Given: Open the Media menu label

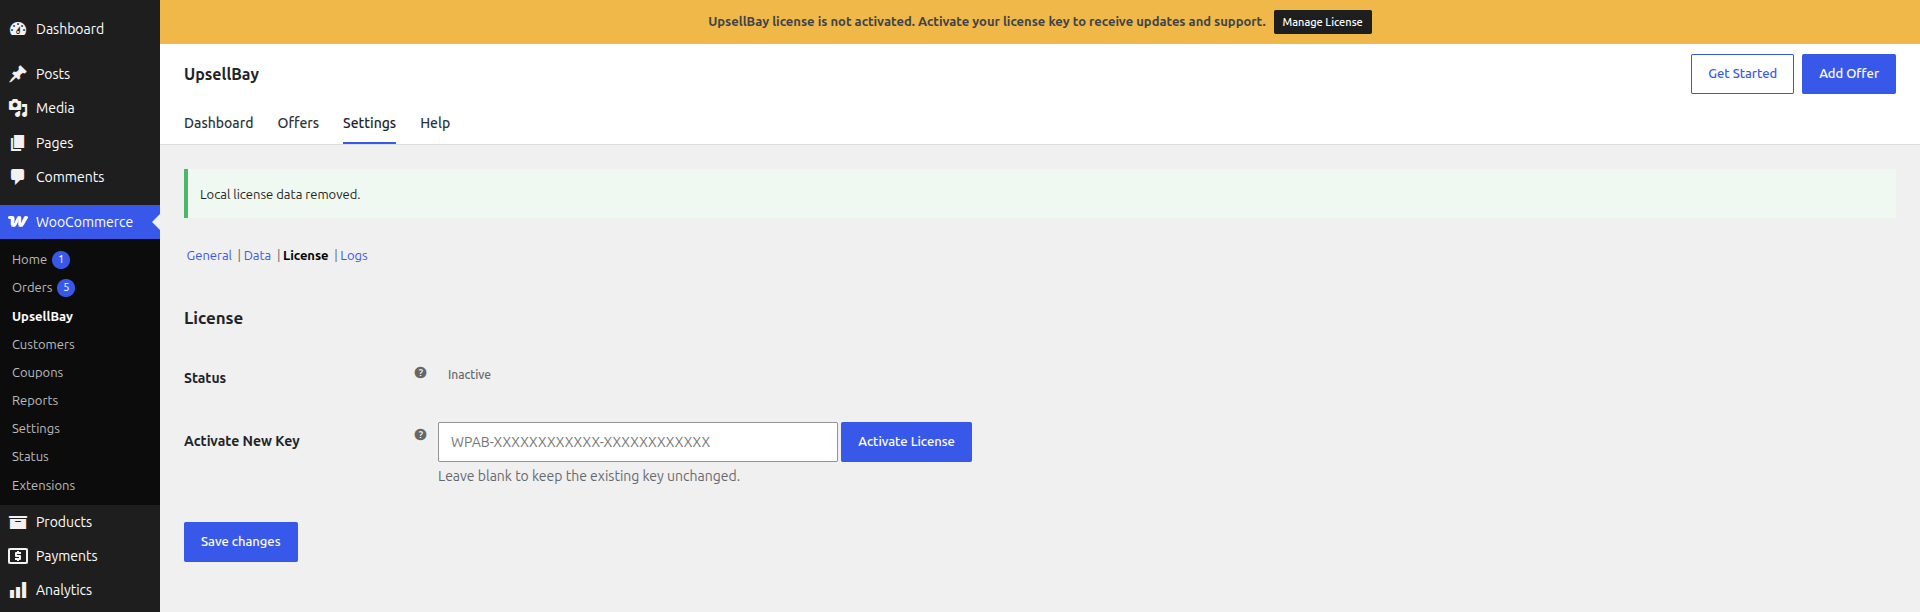Looking at the screenshot, I should point(55,108).
